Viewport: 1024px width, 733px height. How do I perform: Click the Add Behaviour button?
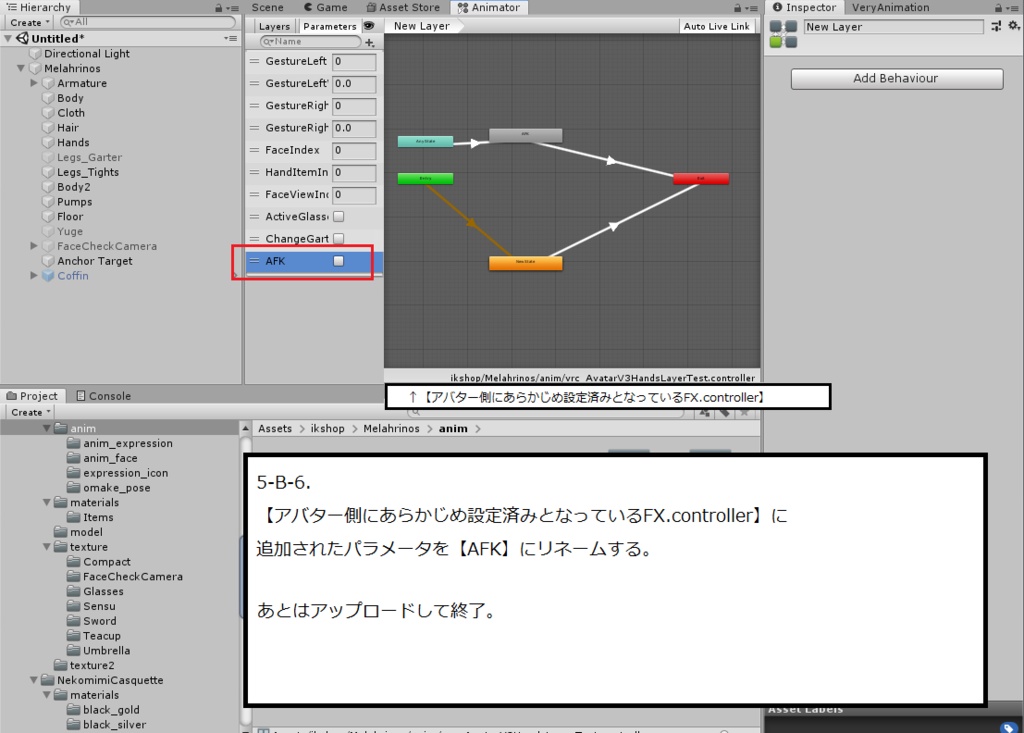click(896, 78)
